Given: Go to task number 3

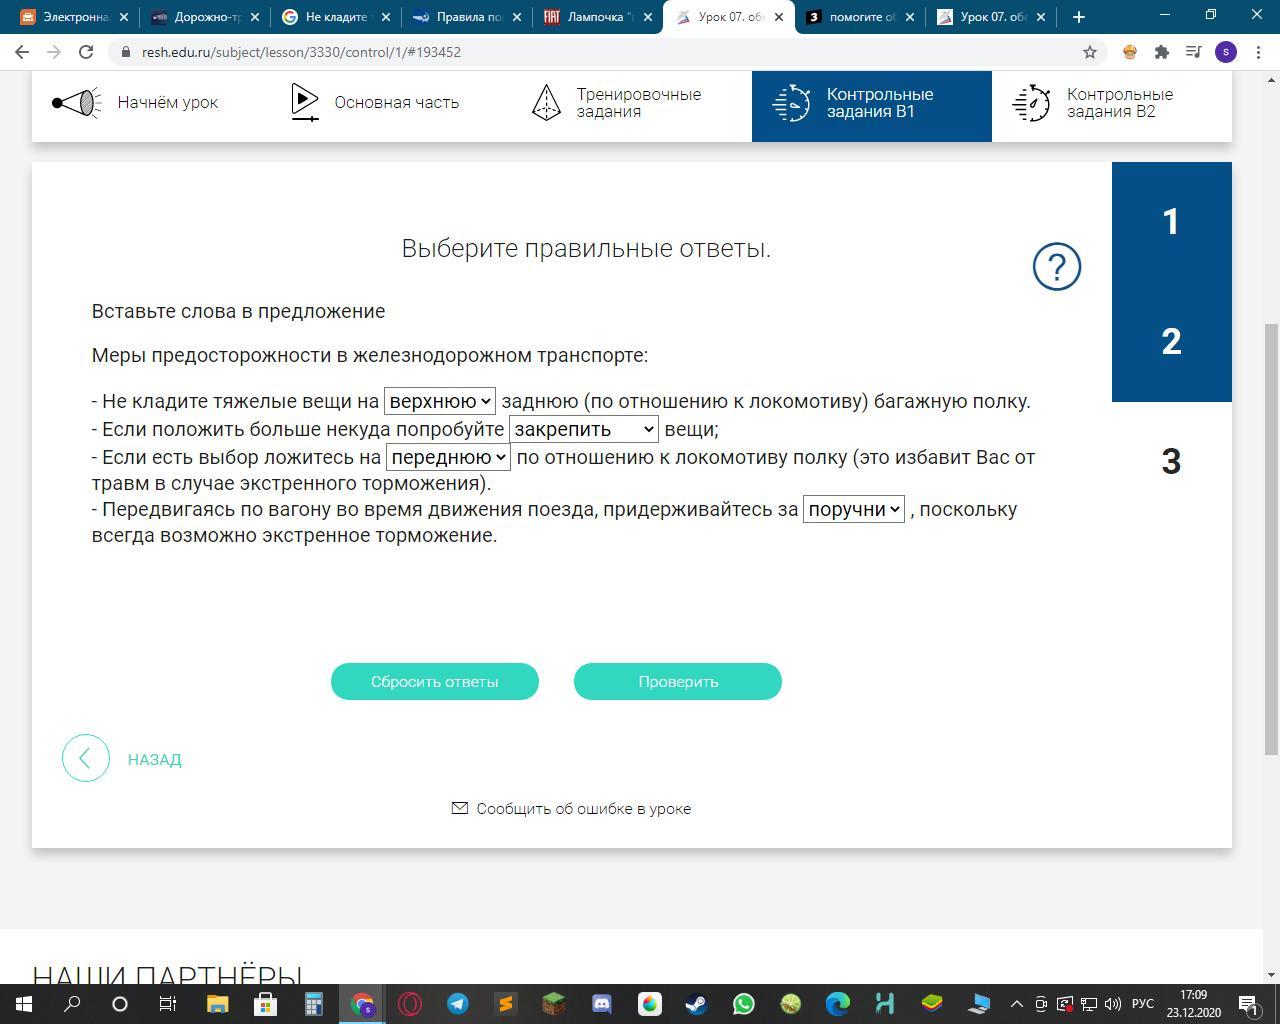Looking at the screenshot, I should [1172, 462].
